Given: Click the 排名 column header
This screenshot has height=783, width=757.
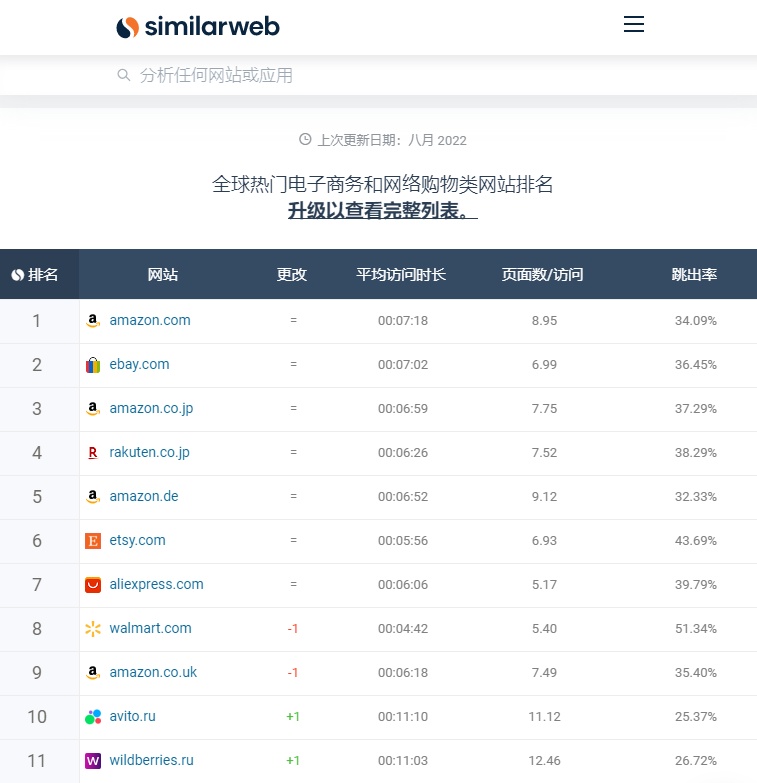Looking at the screenshot, I should (x=39, y=274).
